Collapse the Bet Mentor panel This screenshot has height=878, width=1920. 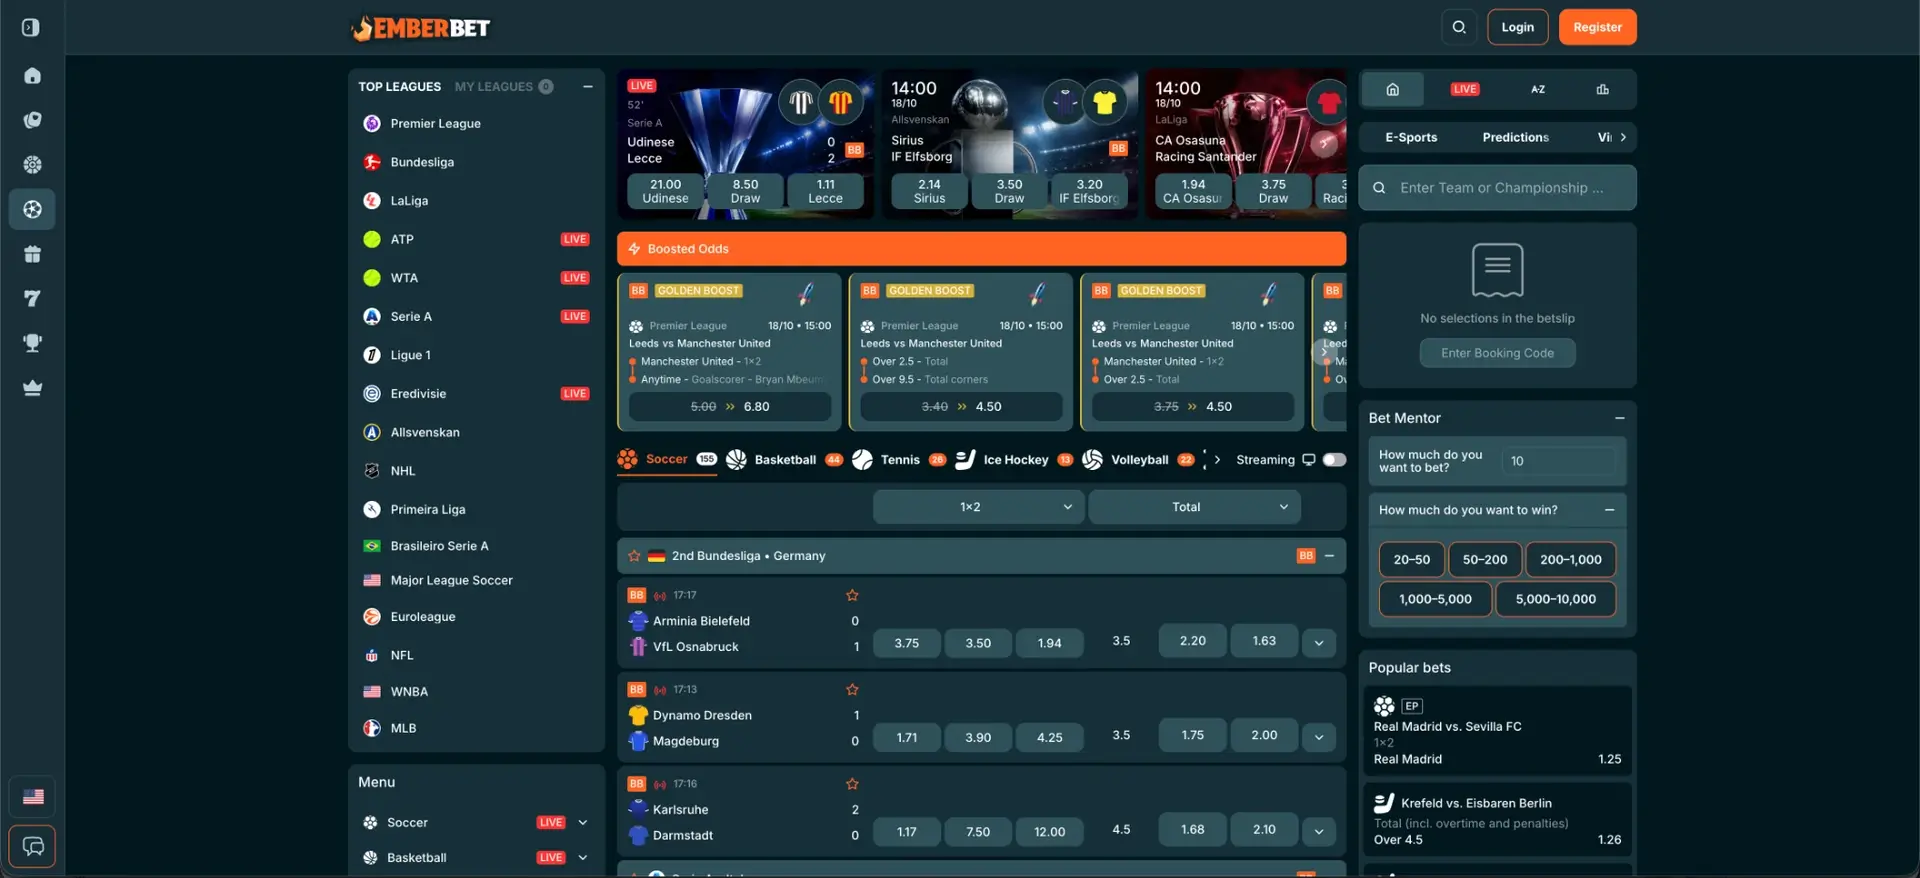(x=1619, y=418)
